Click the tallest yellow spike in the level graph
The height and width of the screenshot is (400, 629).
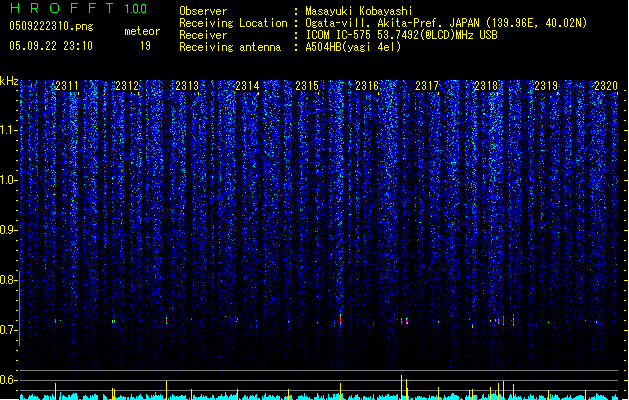tap(402, 387)
